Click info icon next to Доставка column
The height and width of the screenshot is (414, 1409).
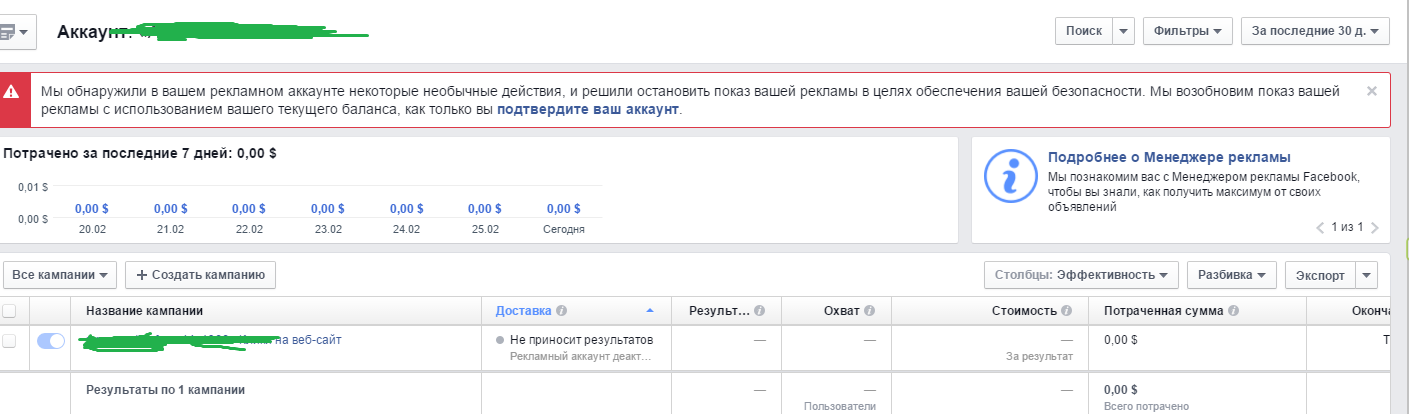coord(562,311)
